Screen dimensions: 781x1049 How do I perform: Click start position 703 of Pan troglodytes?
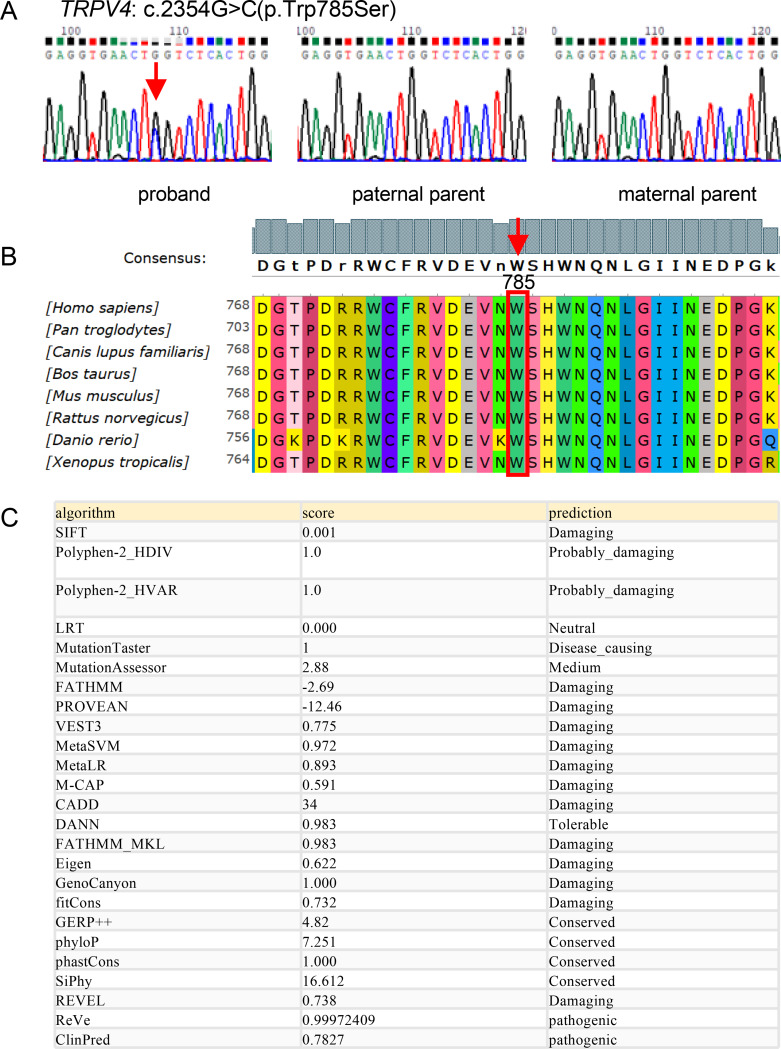click(x=238, y=327)
